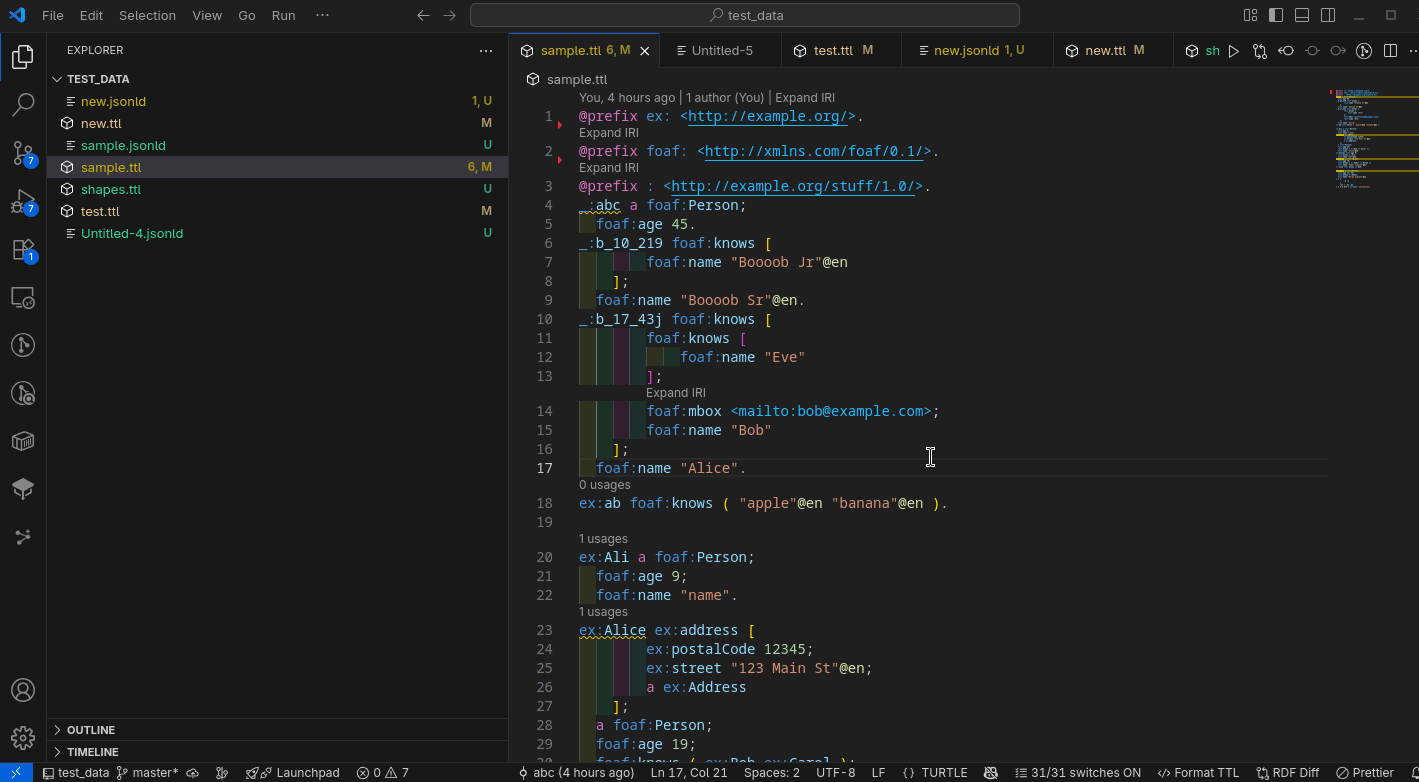The height and width of the screenshot is (782, 1419).
Task: Expand the OUTLINE section
Action: coord(91,730)
